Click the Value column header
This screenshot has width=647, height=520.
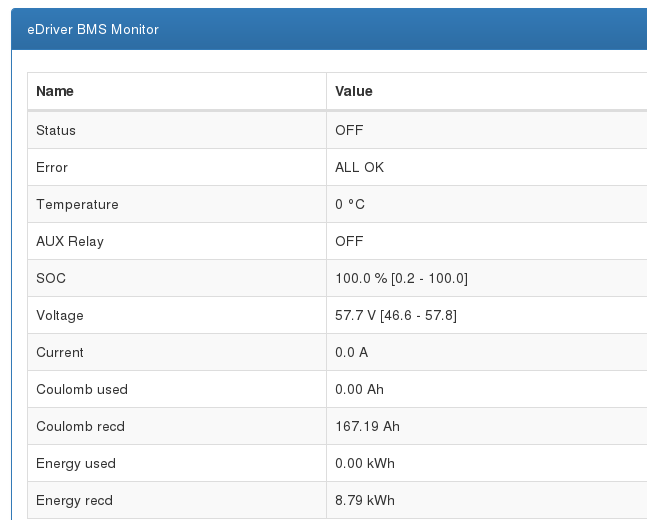pyautogui.click(x=354, y=91)
